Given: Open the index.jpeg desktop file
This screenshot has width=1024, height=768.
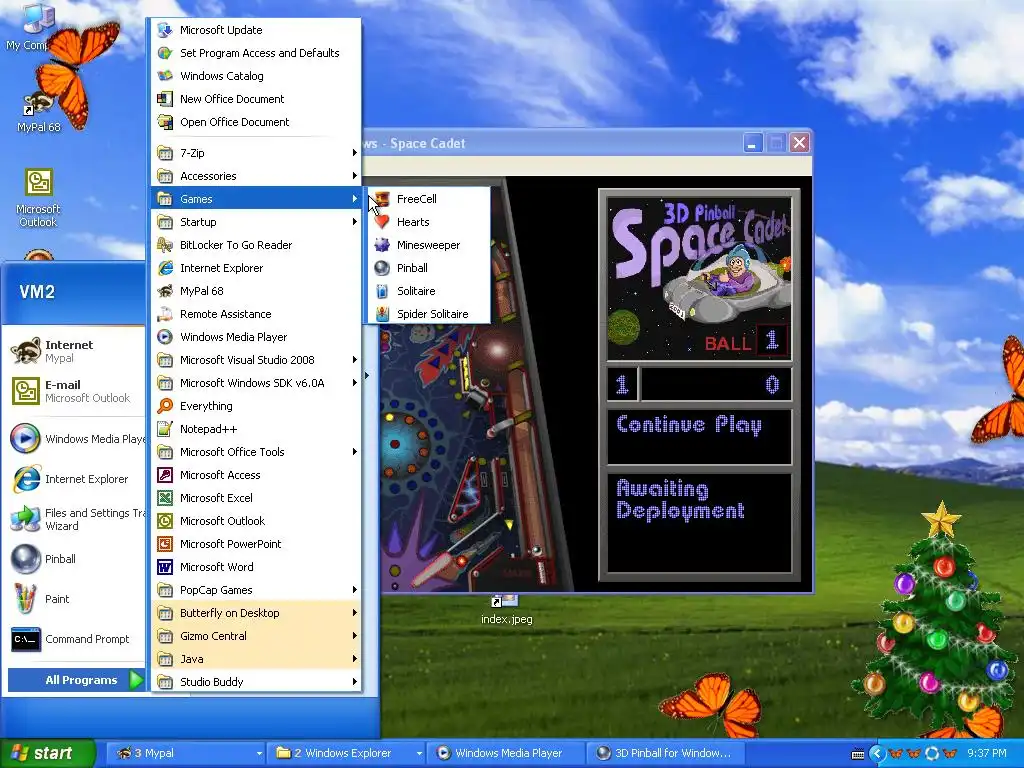Looking at the screenshot, I should tap(507, 610).
